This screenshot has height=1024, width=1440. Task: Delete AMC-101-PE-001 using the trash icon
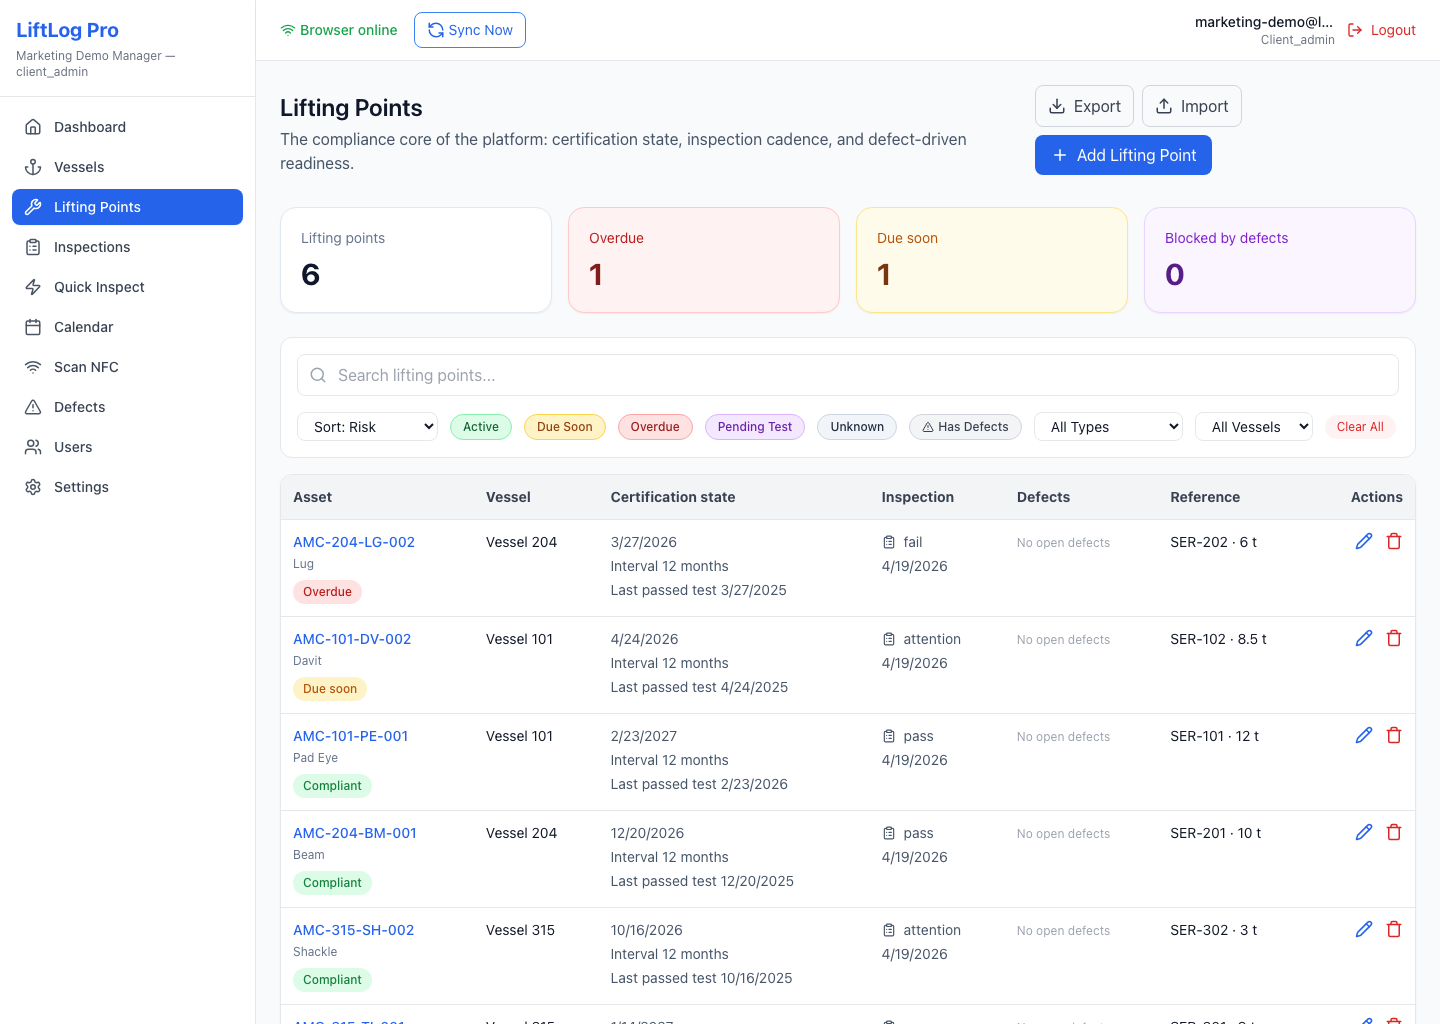pyautogui.click(x=1394, y=735)
